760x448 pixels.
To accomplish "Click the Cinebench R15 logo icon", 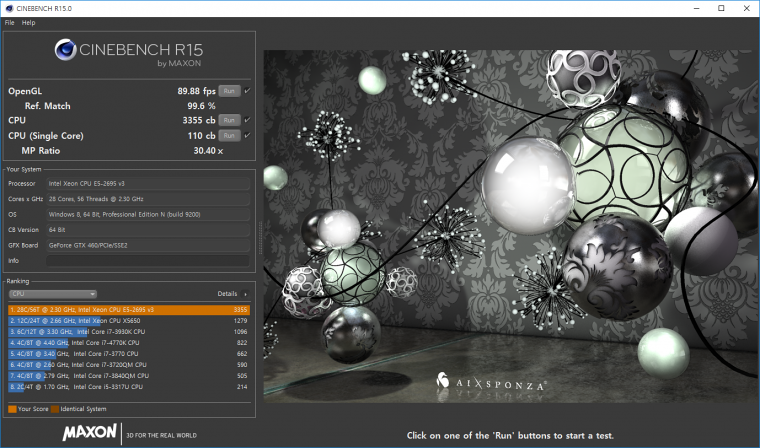I will pos(65,50).
